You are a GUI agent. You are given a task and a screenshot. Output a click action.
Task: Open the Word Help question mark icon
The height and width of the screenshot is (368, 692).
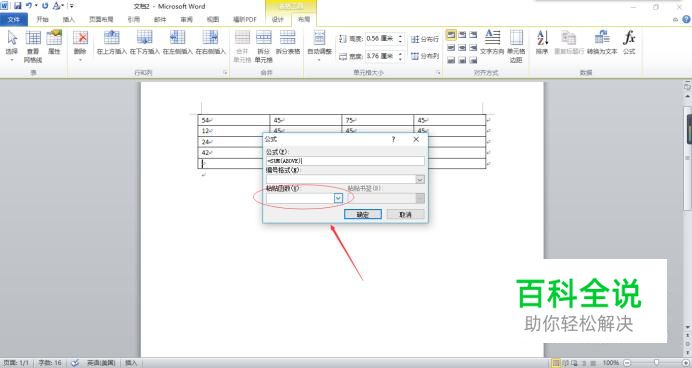(x=686, y=19)
